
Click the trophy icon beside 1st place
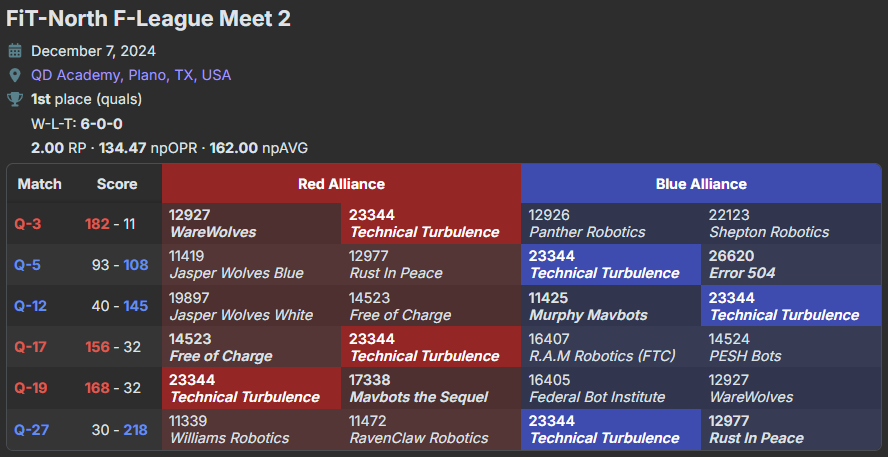click(15, 99)
